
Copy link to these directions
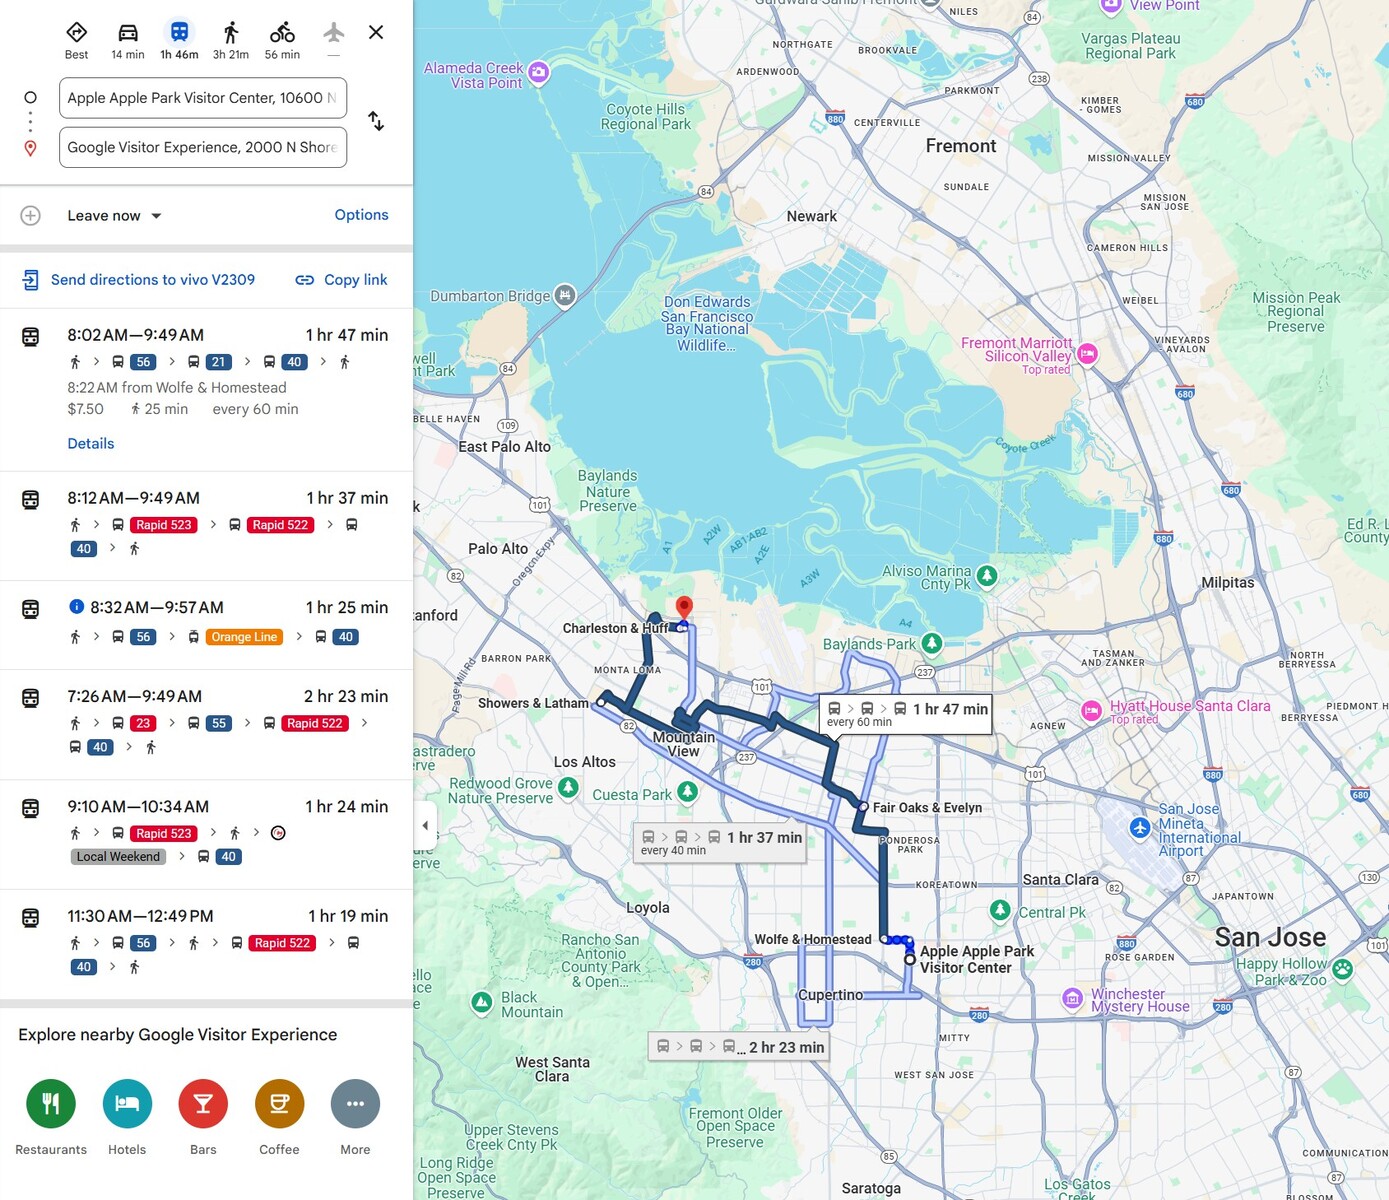tap(341, 280)
